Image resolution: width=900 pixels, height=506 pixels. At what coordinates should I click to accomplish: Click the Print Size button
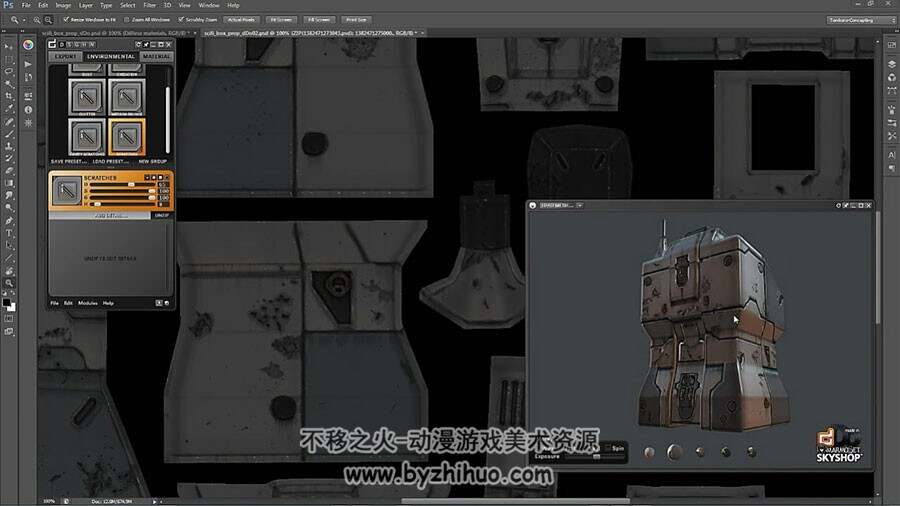click(356, 20)
